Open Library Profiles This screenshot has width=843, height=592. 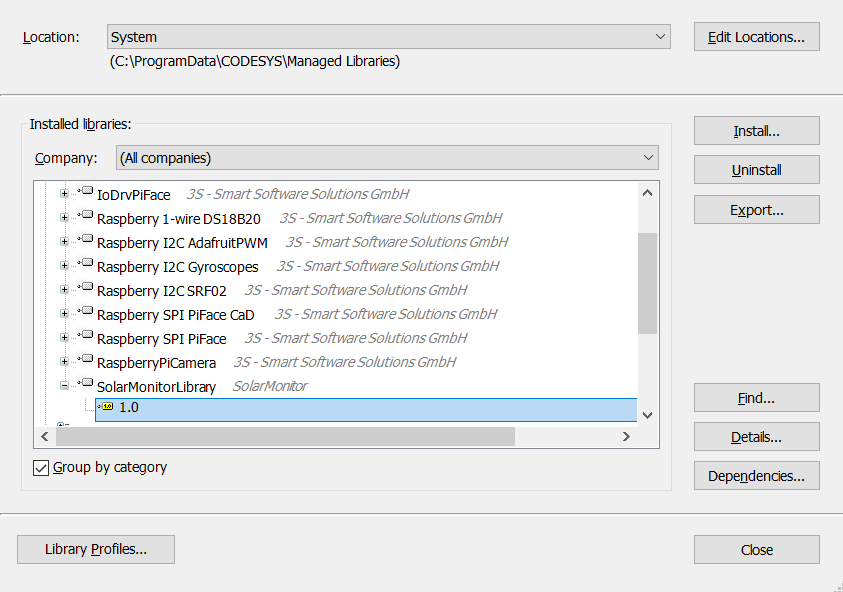(96, 549)
